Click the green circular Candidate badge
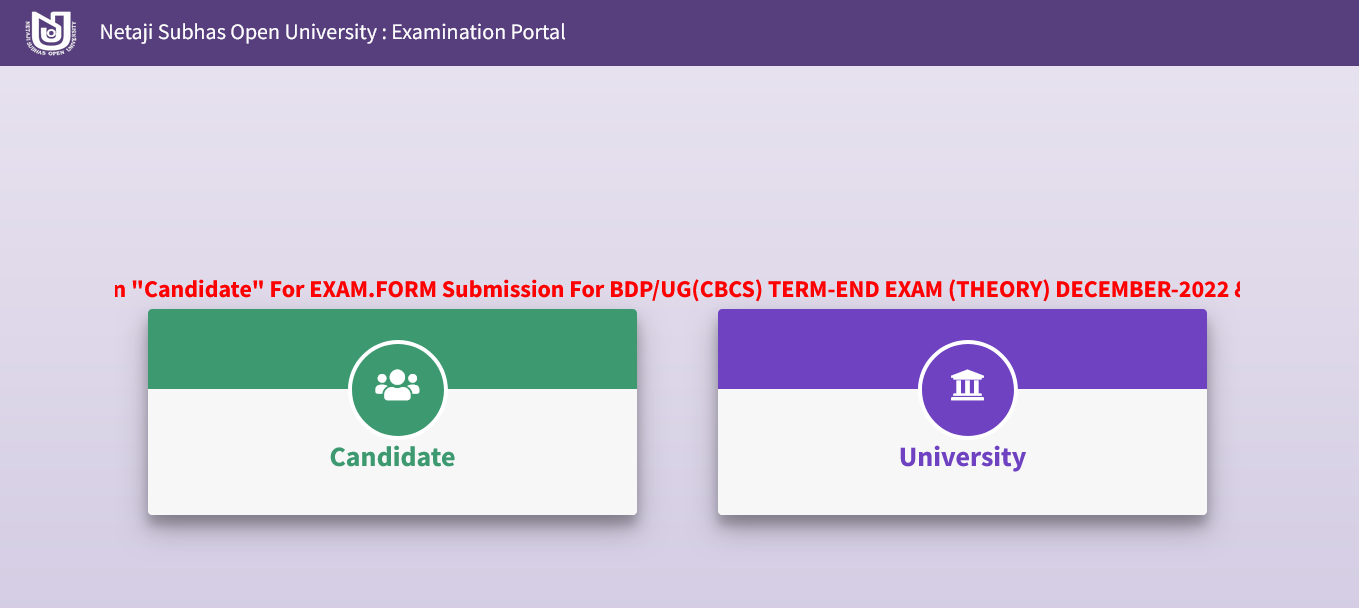 click(x=396, y=390)
